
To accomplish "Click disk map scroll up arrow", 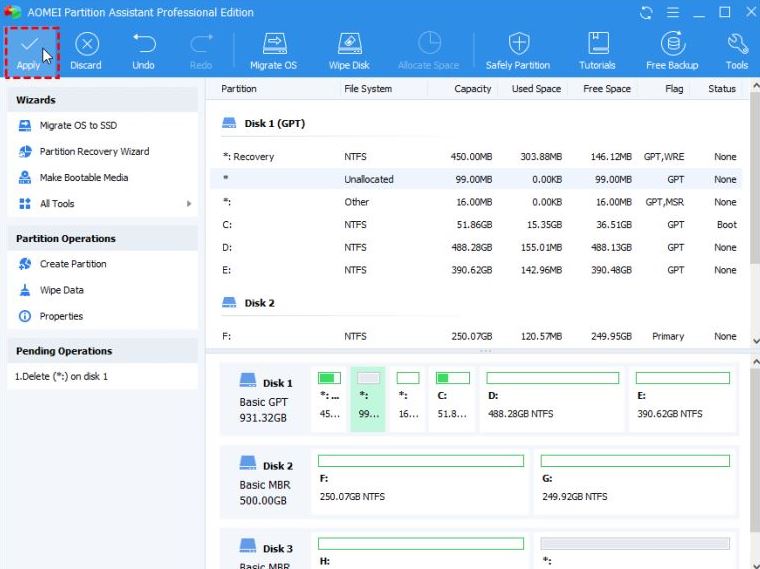I will 756,362.
